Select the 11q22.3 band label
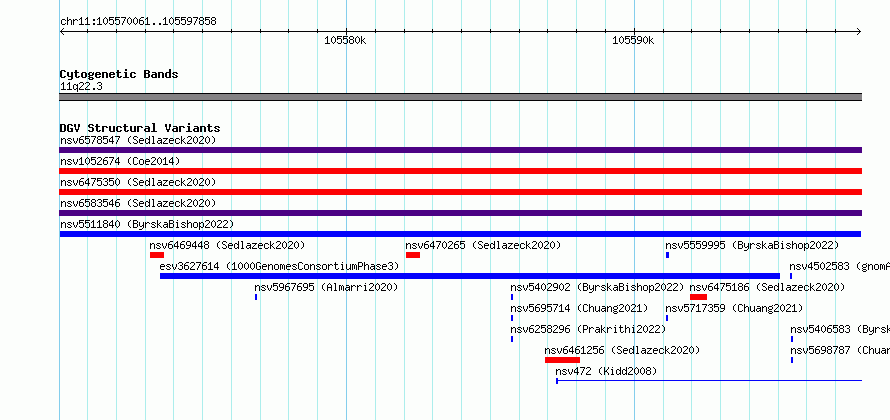 click(81, 87)
